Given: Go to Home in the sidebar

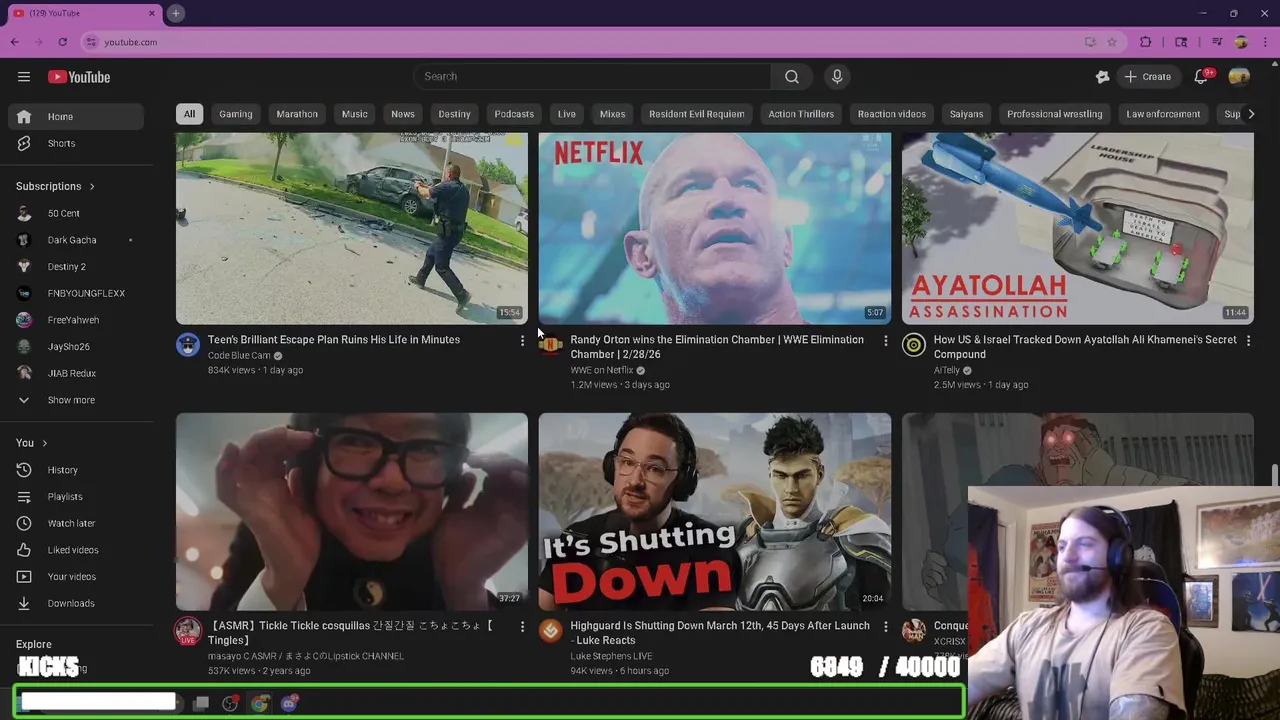Looking at the screenshot, I should point(75,117).
